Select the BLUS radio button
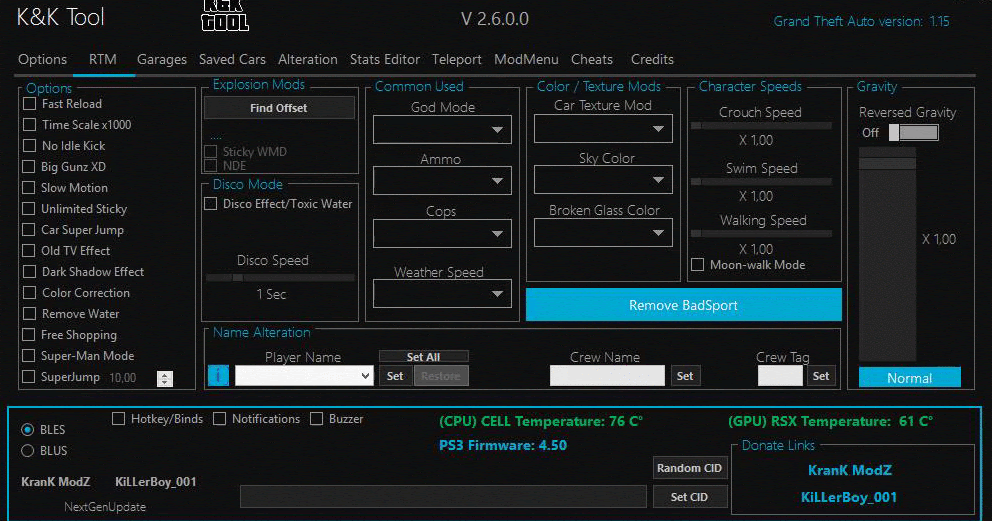Viewport: 992px width, 521px height. pos(27,451)
